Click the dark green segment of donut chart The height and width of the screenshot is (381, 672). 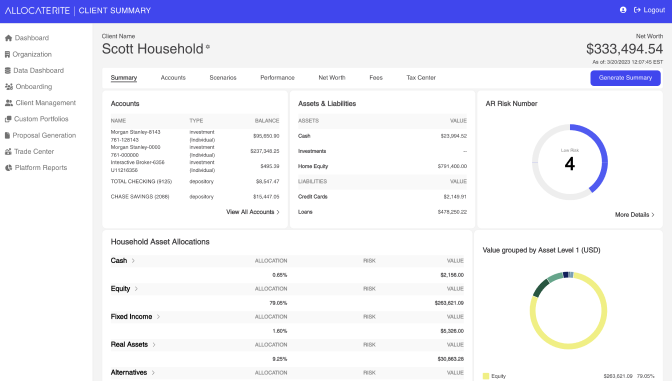540,287
